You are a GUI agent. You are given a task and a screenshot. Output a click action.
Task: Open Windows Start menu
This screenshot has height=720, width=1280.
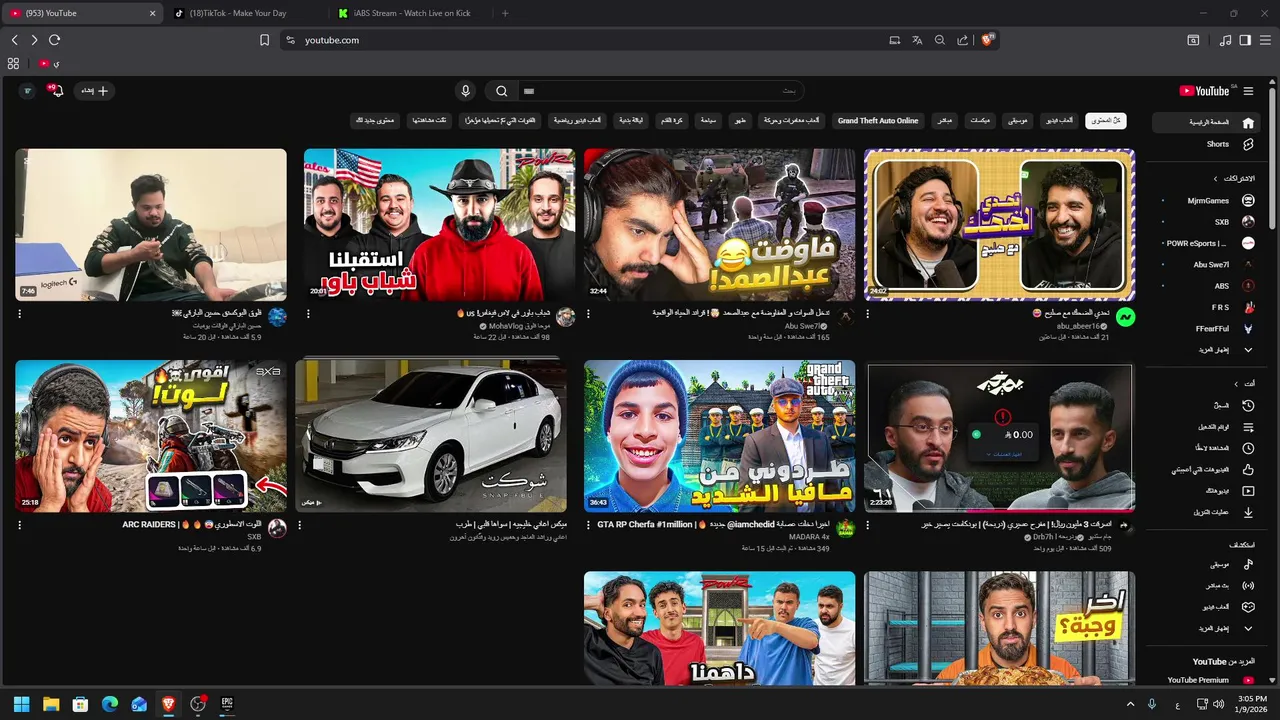tap(21, 704)
